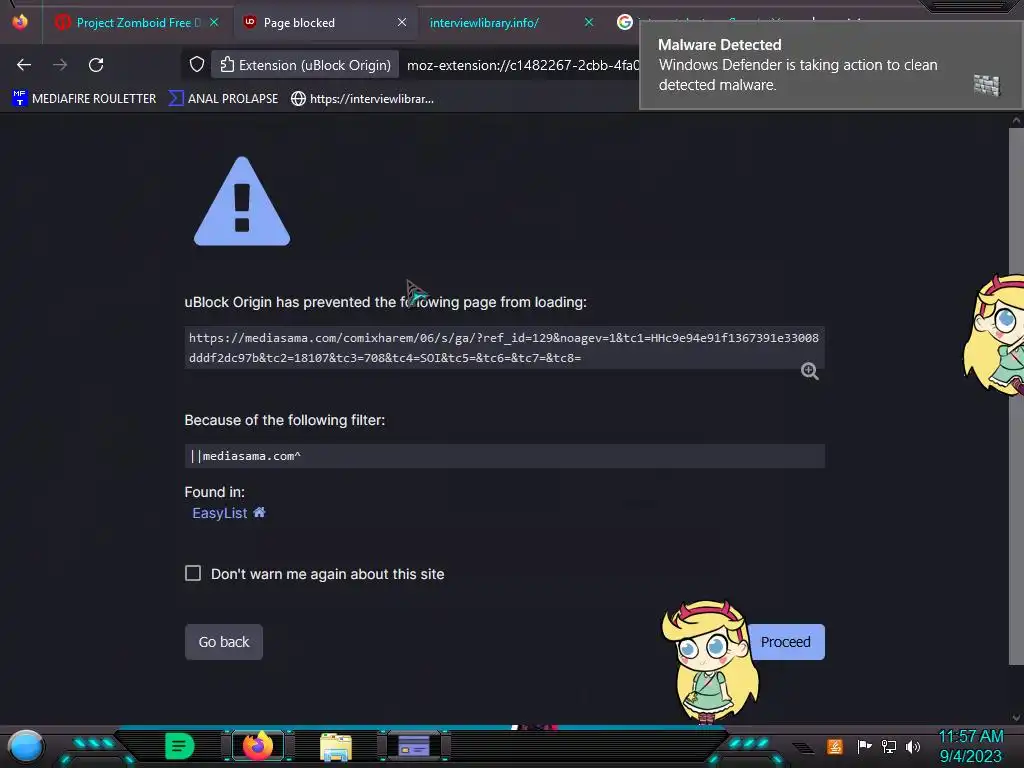Open the blue window app in taskbar
1024x768 pixels.
click(413, 746)
